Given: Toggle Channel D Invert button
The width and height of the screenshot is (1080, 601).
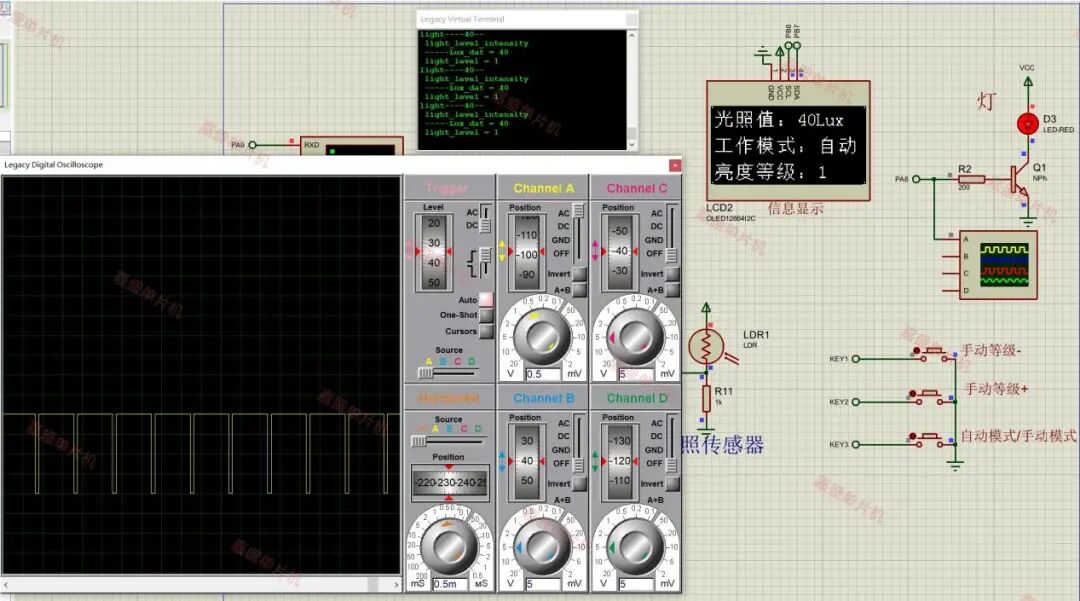Looking at the screenshot, I should click(673, 484).
